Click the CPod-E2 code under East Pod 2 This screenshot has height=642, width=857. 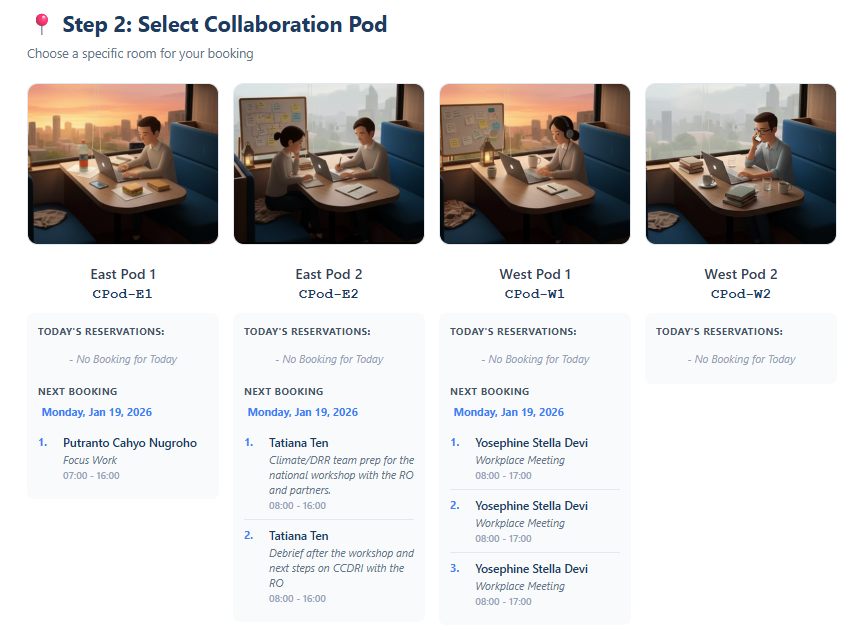click(x=328, y=293)
